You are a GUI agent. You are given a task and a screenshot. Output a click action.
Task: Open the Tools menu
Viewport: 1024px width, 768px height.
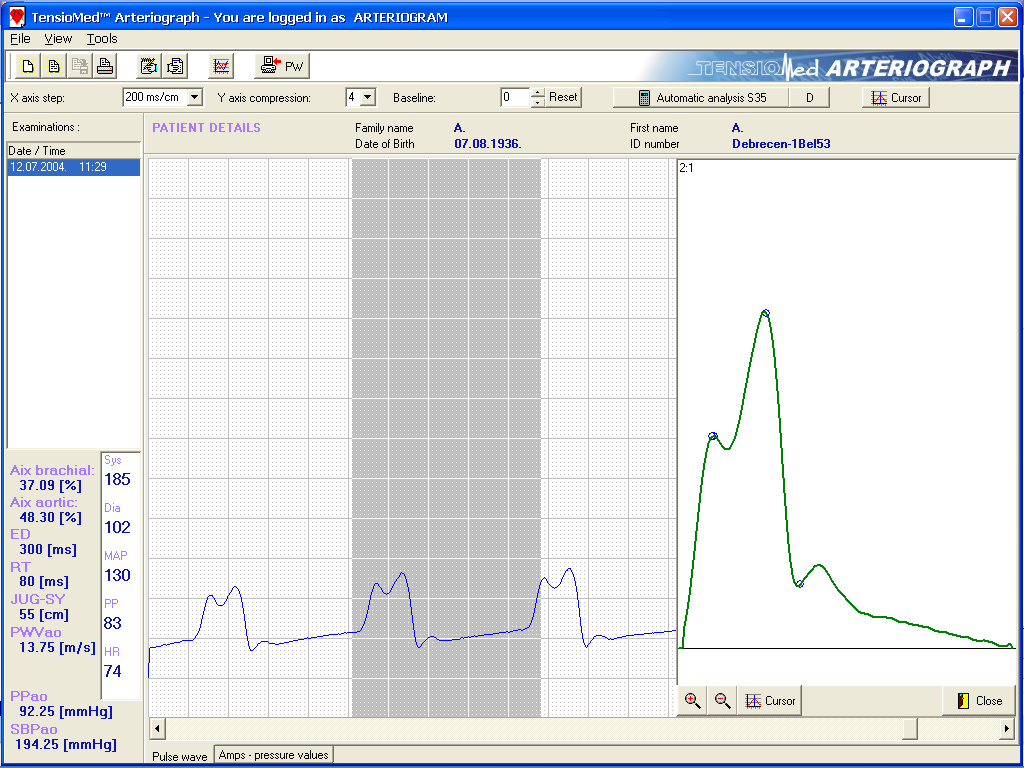click(x=102, y=39)
